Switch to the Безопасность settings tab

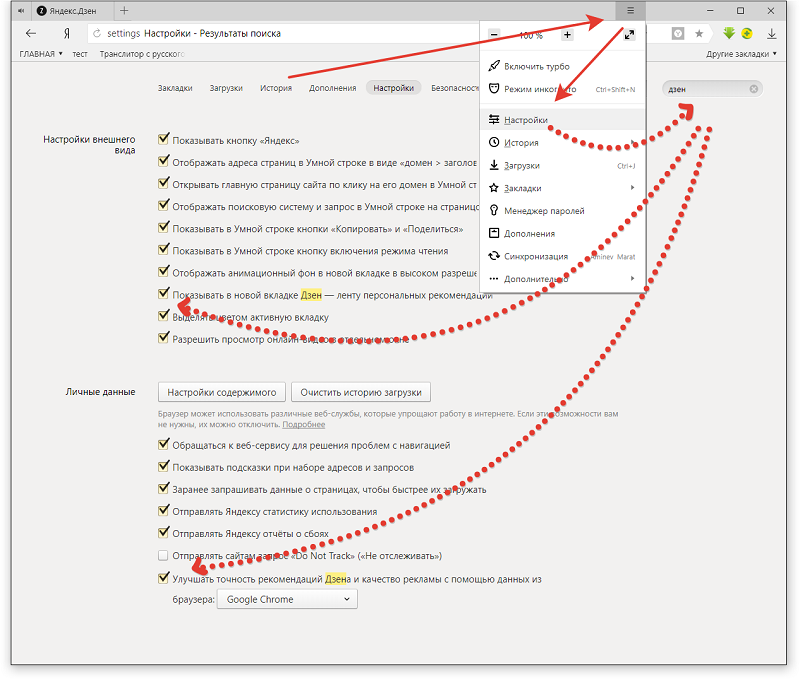455,88
